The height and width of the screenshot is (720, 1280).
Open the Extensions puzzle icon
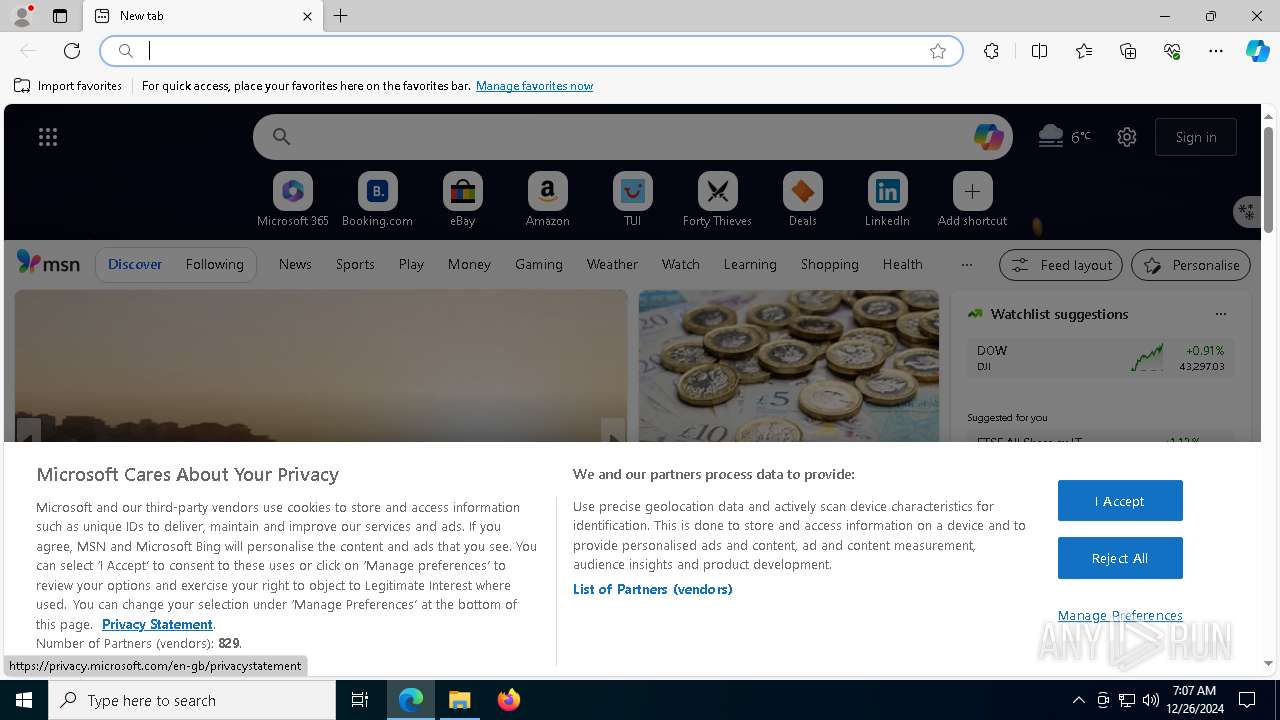(x=991, y=51)
